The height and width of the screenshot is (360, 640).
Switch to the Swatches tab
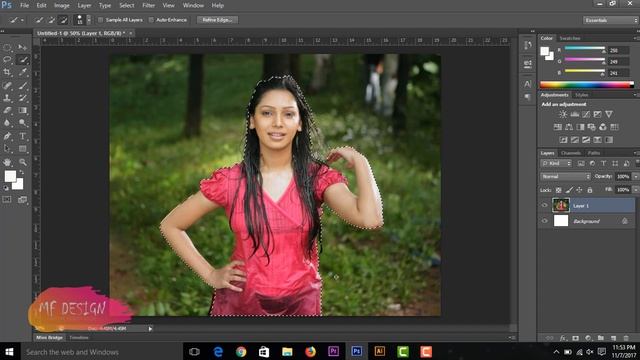tap(570, 38)
